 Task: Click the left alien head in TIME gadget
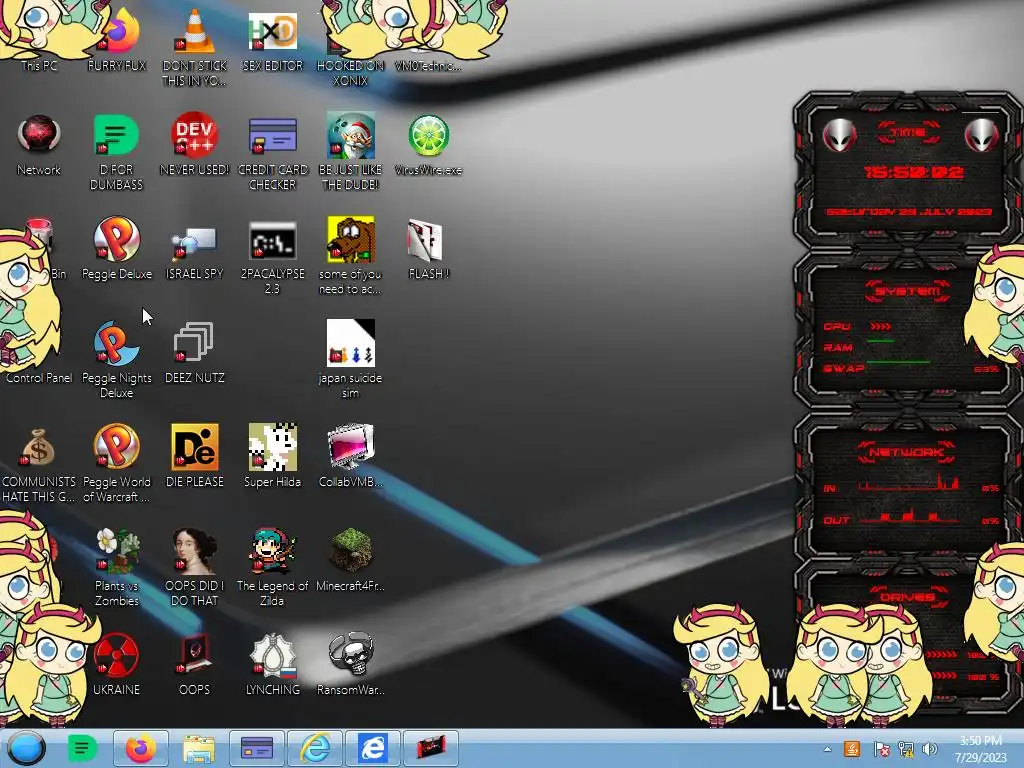pyautogui.click(x=839, y=136)
